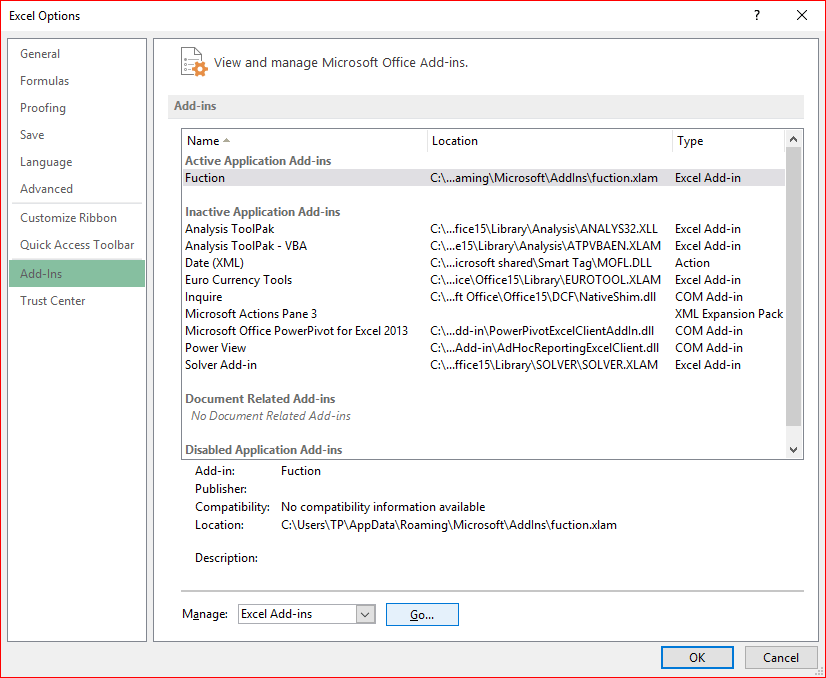
Task: Select the Euro Currency Tools entry
Action: [x=238, y=280]
